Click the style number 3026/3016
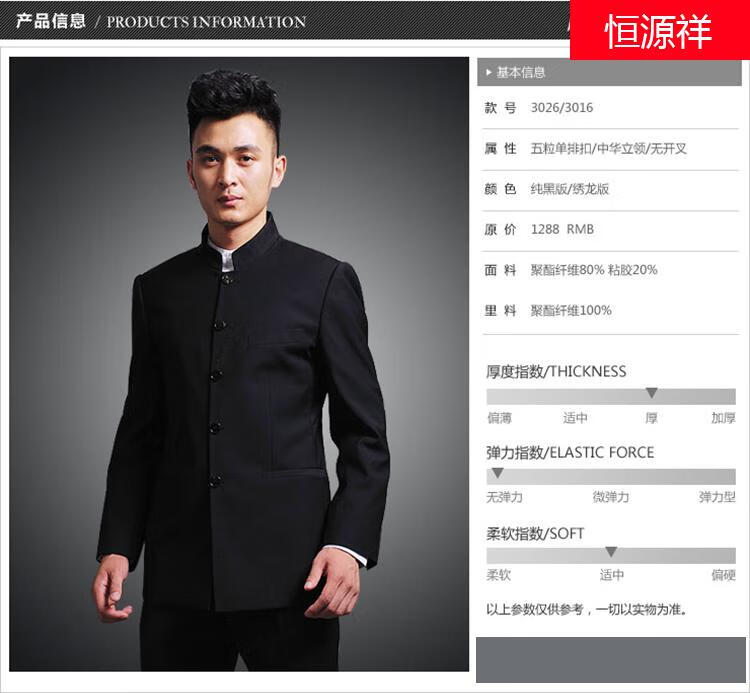The image size is (750, 693). (562, 108)
